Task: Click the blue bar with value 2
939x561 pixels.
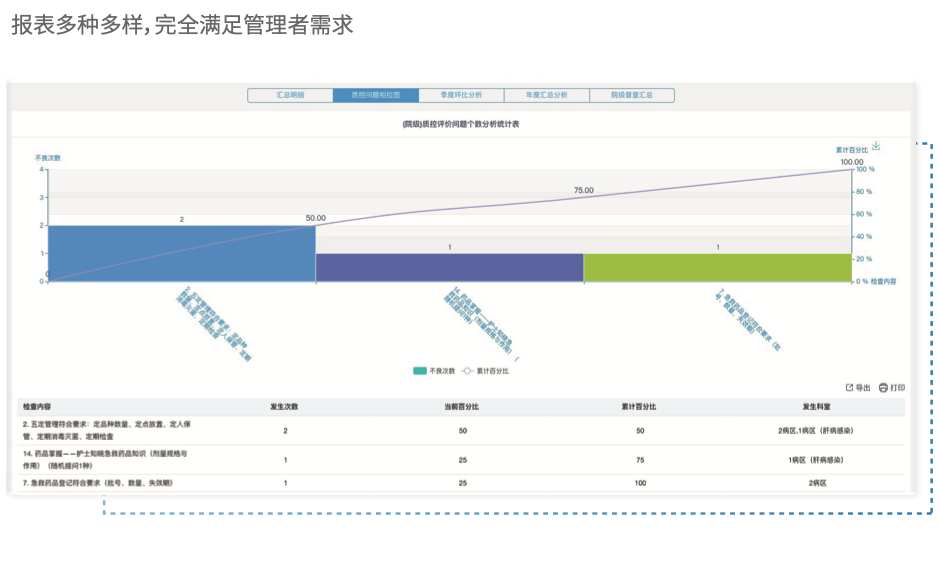Action: 181,253
